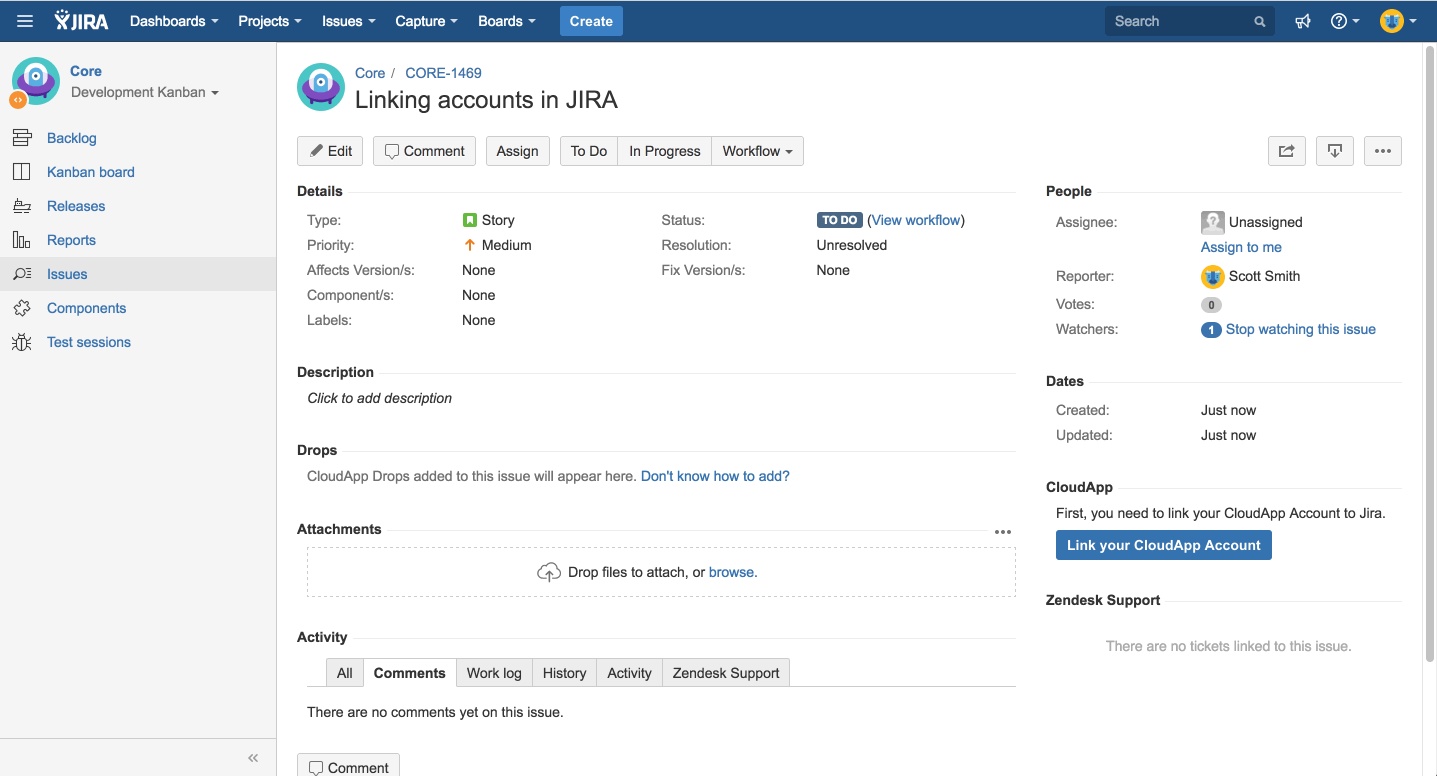Click the Unassigned avatar placeholder
1437x776 pixels.
1212,222
